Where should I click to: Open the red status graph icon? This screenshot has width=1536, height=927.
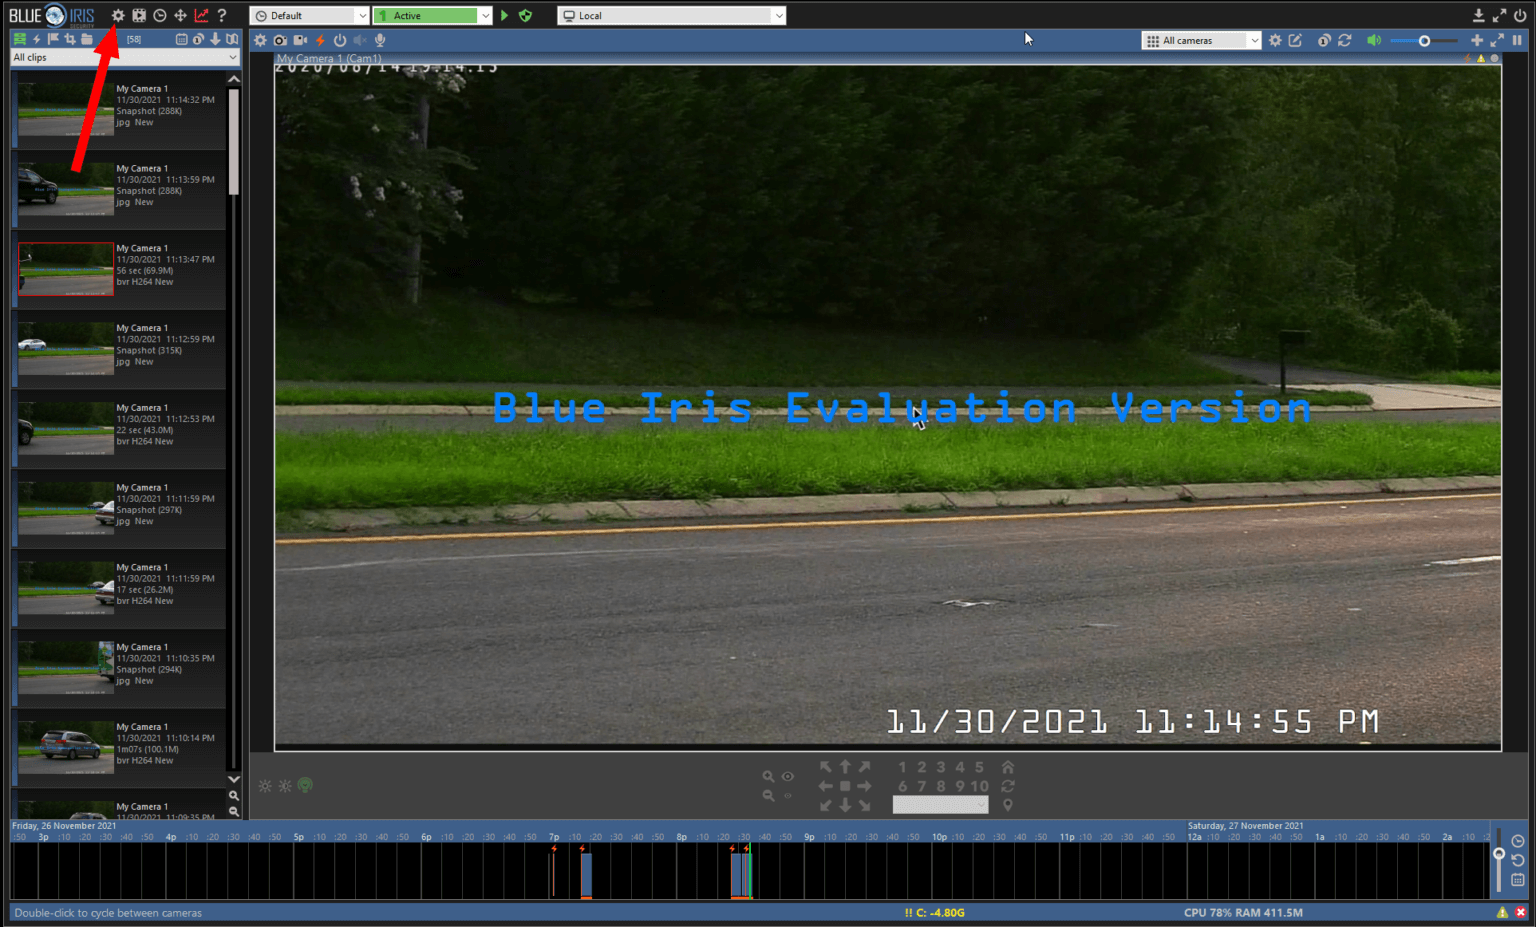coord(201,15)
